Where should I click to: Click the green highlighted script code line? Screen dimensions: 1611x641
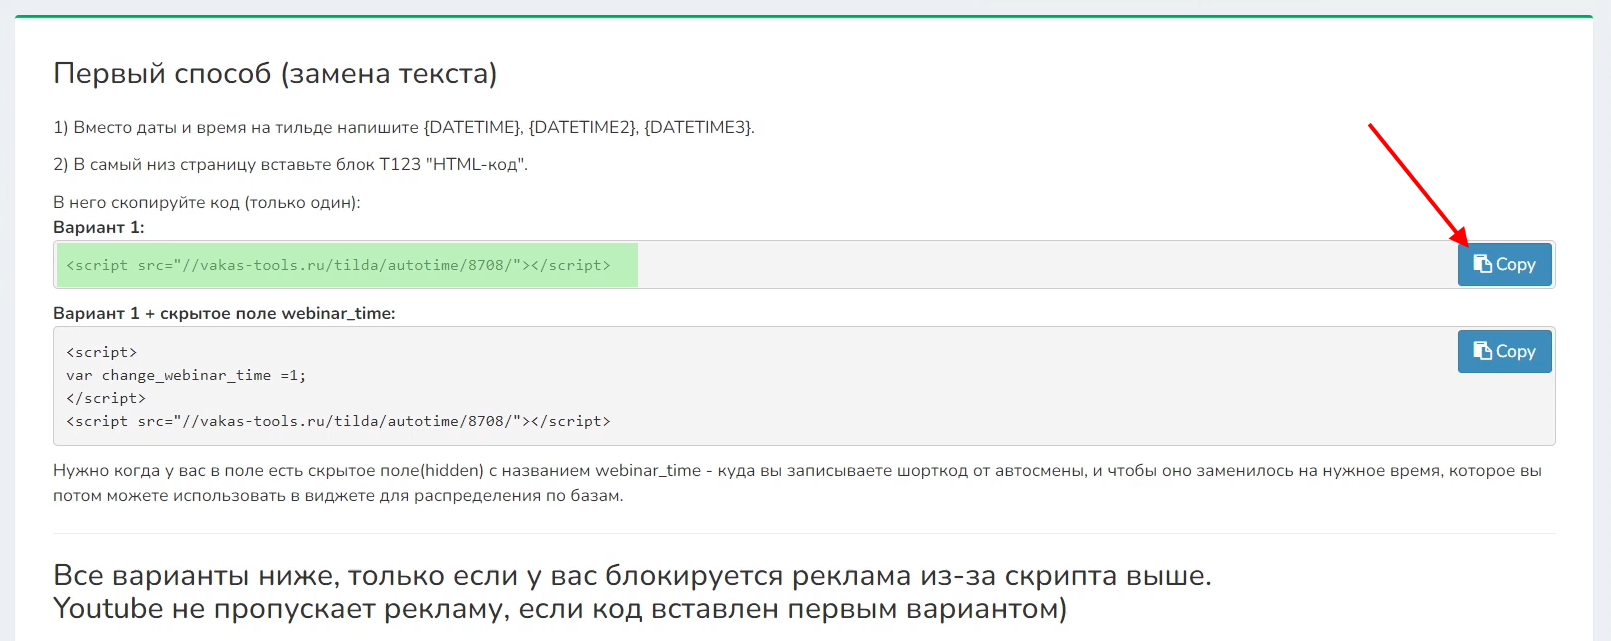(x=338, y=265)
